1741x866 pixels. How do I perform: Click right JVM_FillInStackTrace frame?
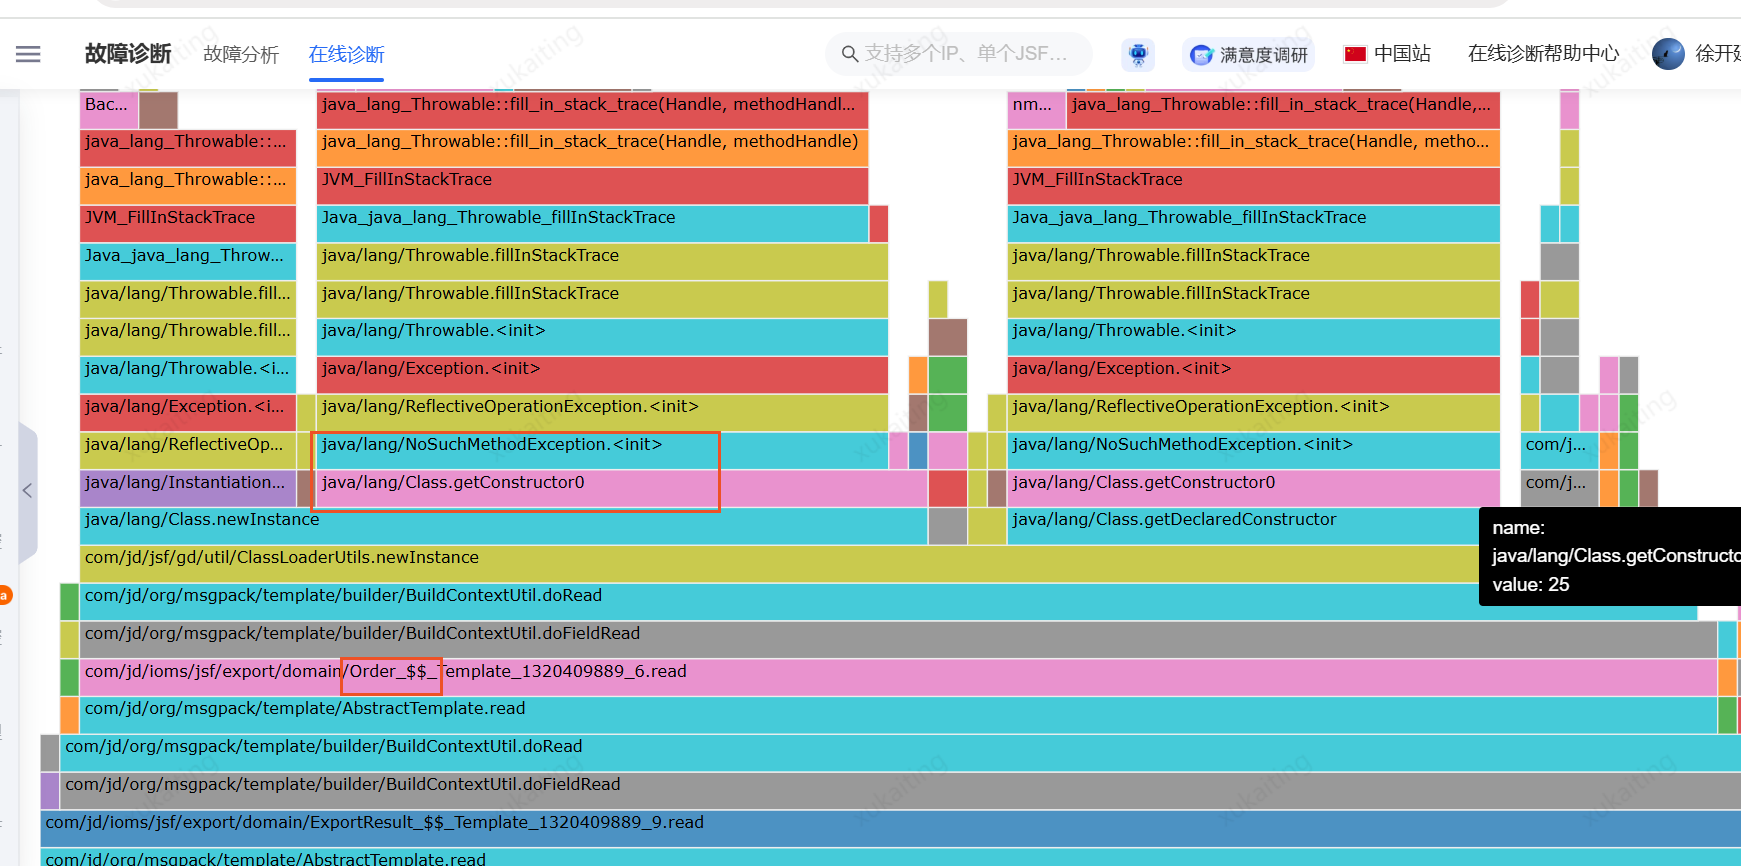coord(1253,186)
